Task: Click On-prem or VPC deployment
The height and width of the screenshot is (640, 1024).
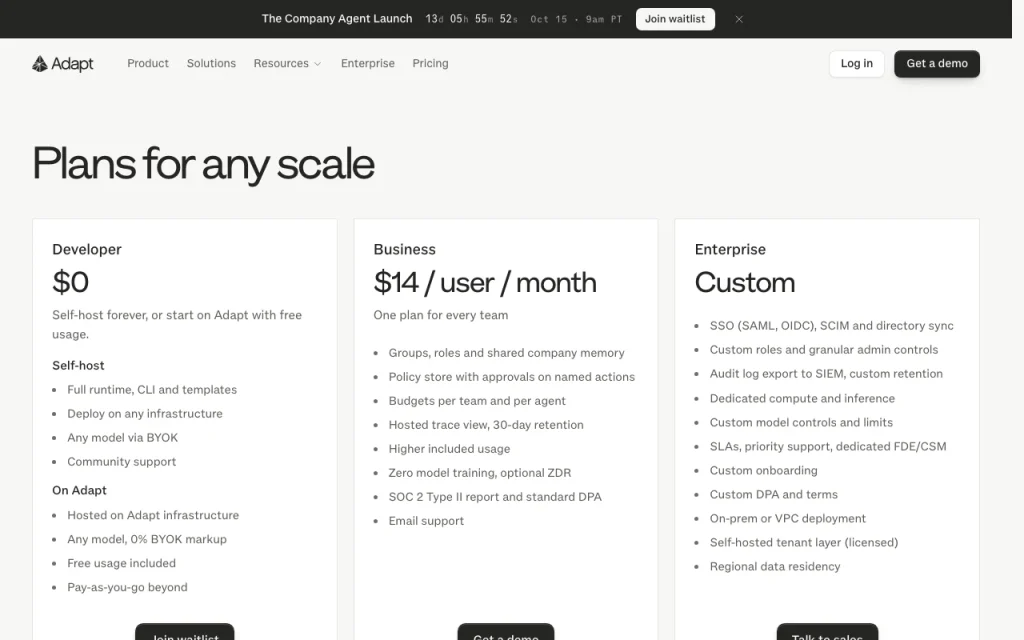Action: 788,519
